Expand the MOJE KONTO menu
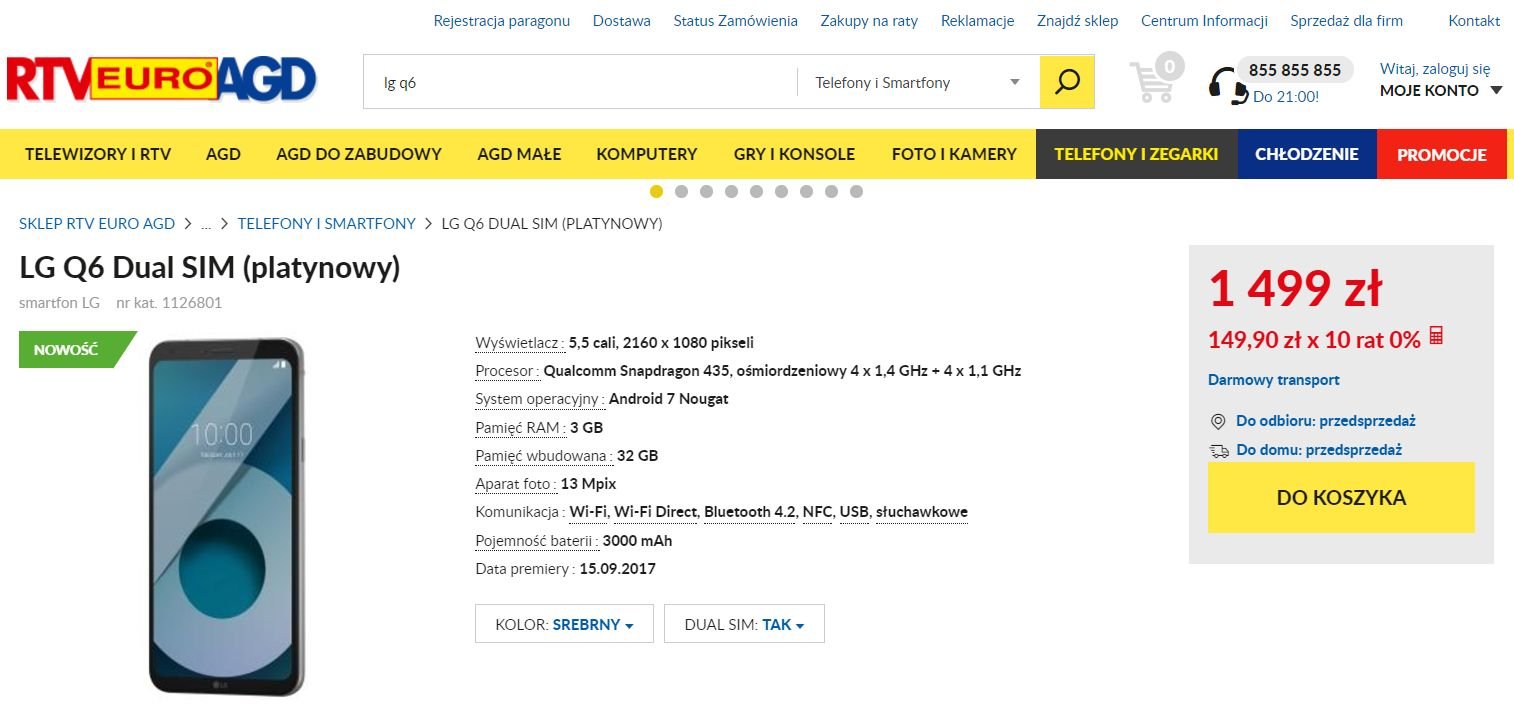Image resolution: width=1514 pixels, height=712 pixels. click(1441, 90)
